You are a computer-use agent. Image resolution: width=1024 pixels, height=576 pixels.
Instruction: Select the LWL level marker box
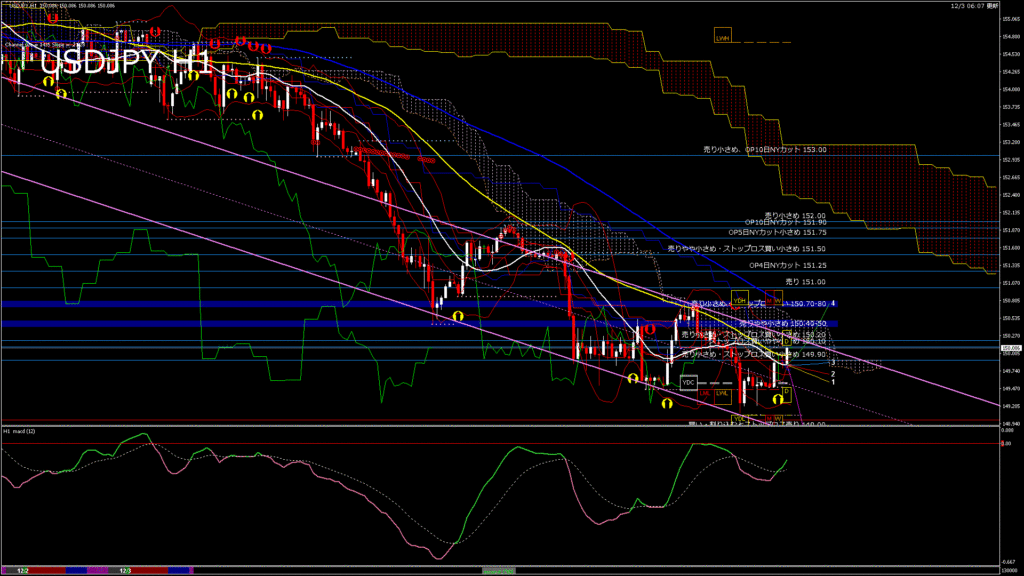722,393
